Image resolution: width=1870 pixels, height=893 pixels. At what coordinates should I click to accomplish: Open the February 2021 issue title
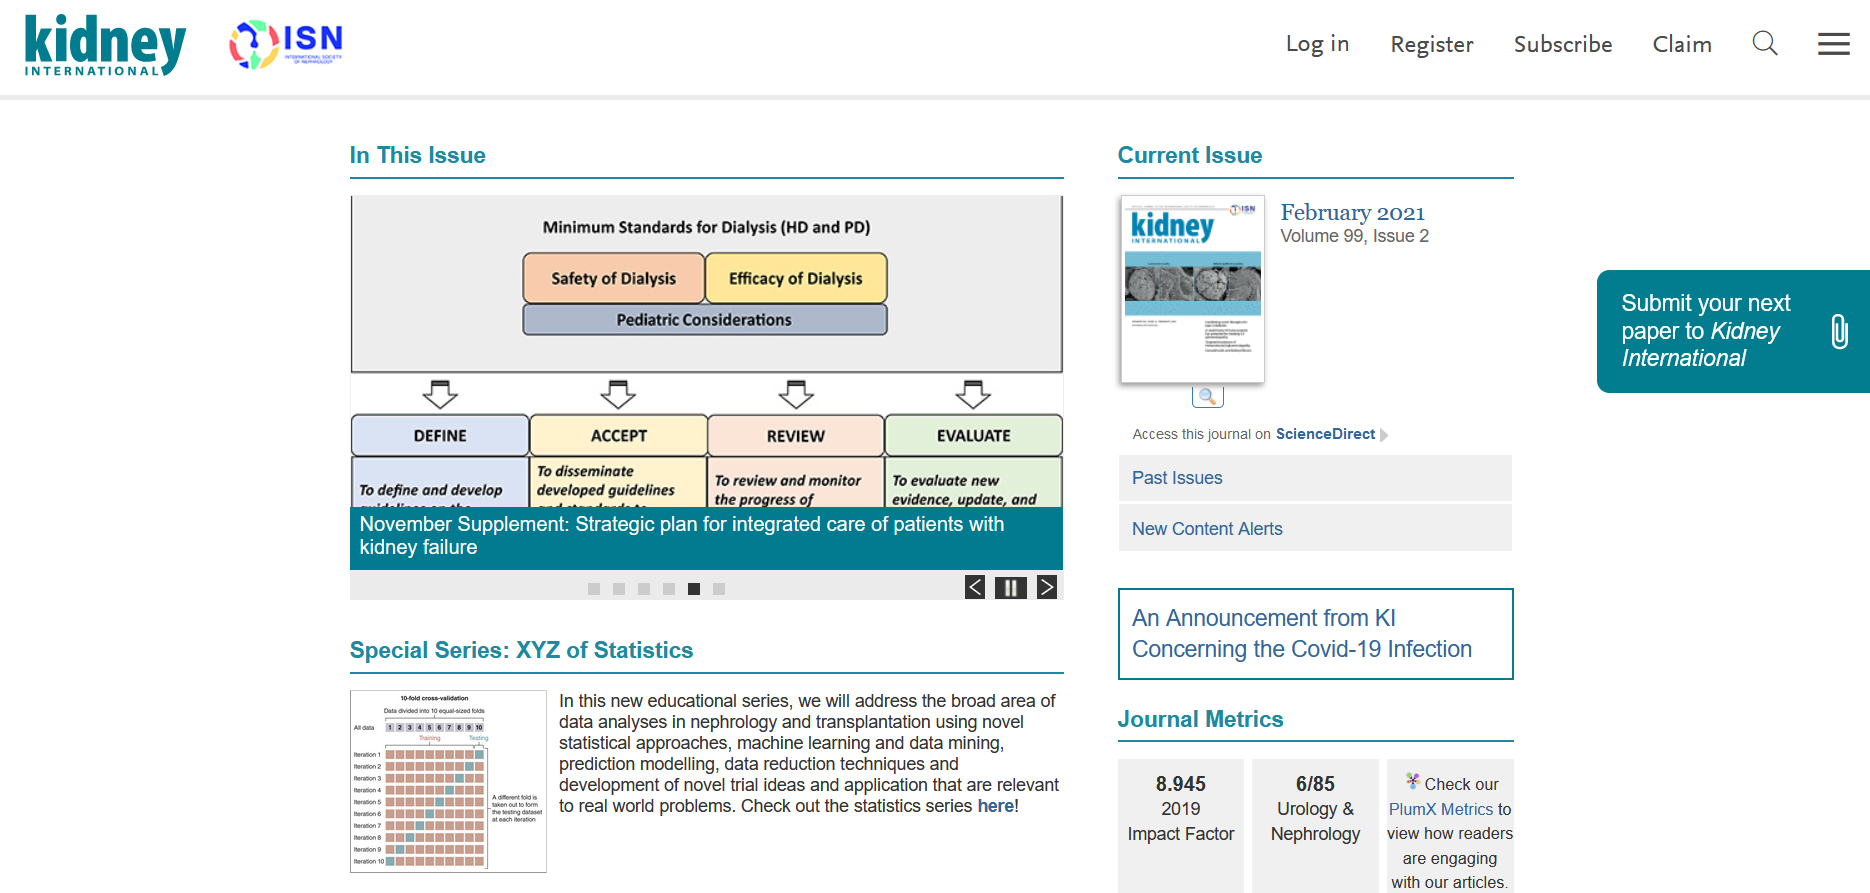coord(1352,212)
